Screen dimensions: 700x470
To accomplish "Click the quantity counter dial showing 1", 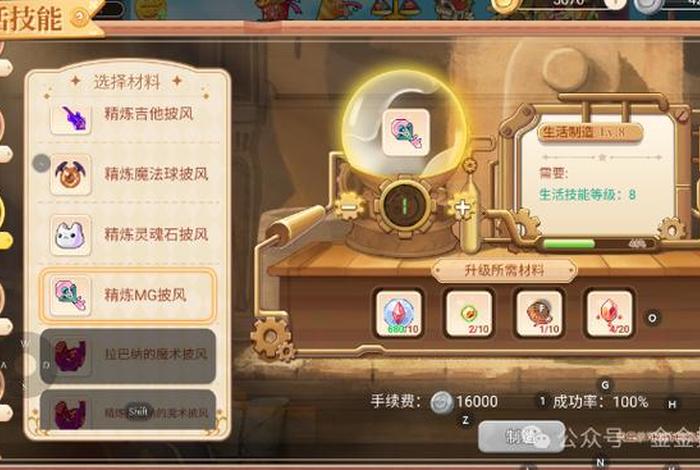I will coord(404,205).
